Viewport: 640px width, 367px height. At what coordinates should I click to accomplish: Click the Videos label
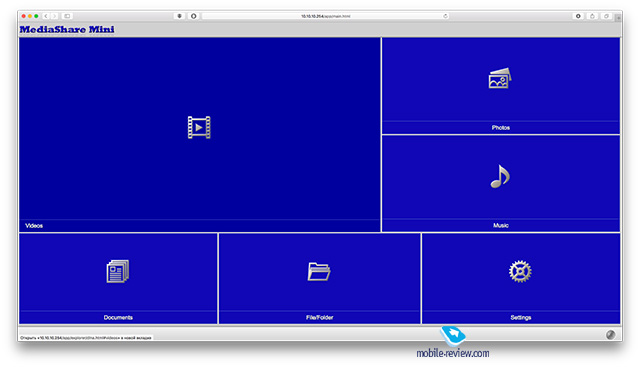pyautogui.click(x=34, y=226)
